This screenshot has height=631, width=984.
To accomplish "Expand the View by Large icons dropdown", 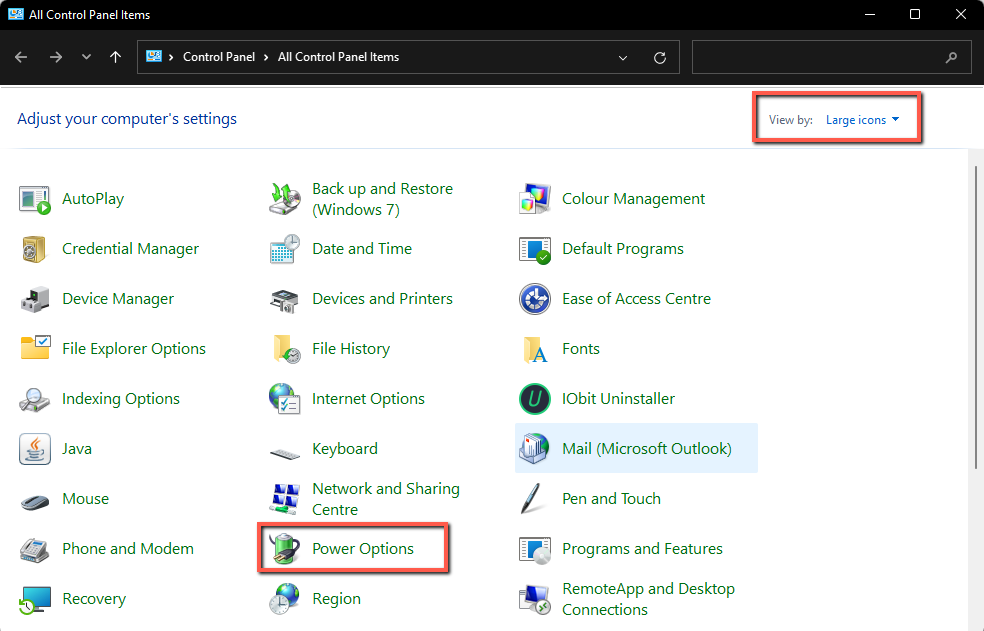I will tap(862, 120).
